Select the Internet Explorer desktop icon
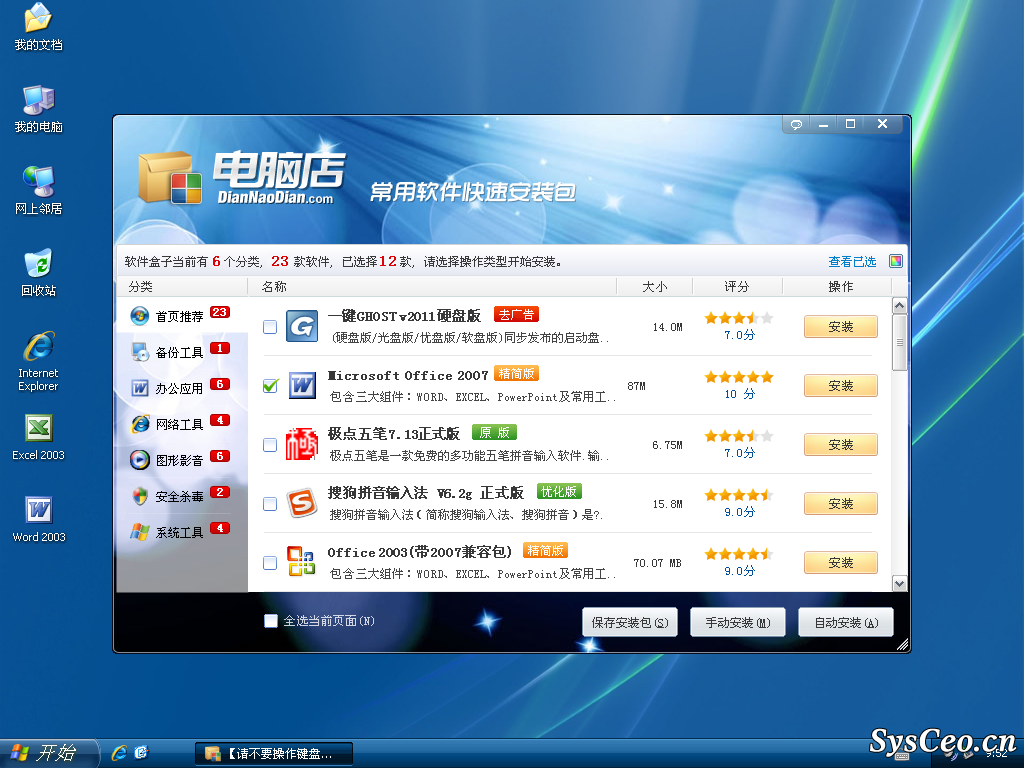 pos(38,361)
